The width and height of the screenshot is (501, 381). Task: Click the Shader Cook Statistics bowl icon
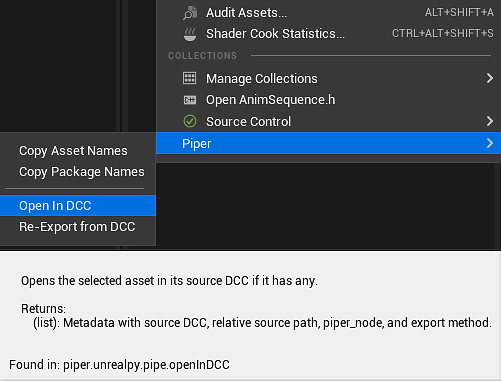point(190,34)
